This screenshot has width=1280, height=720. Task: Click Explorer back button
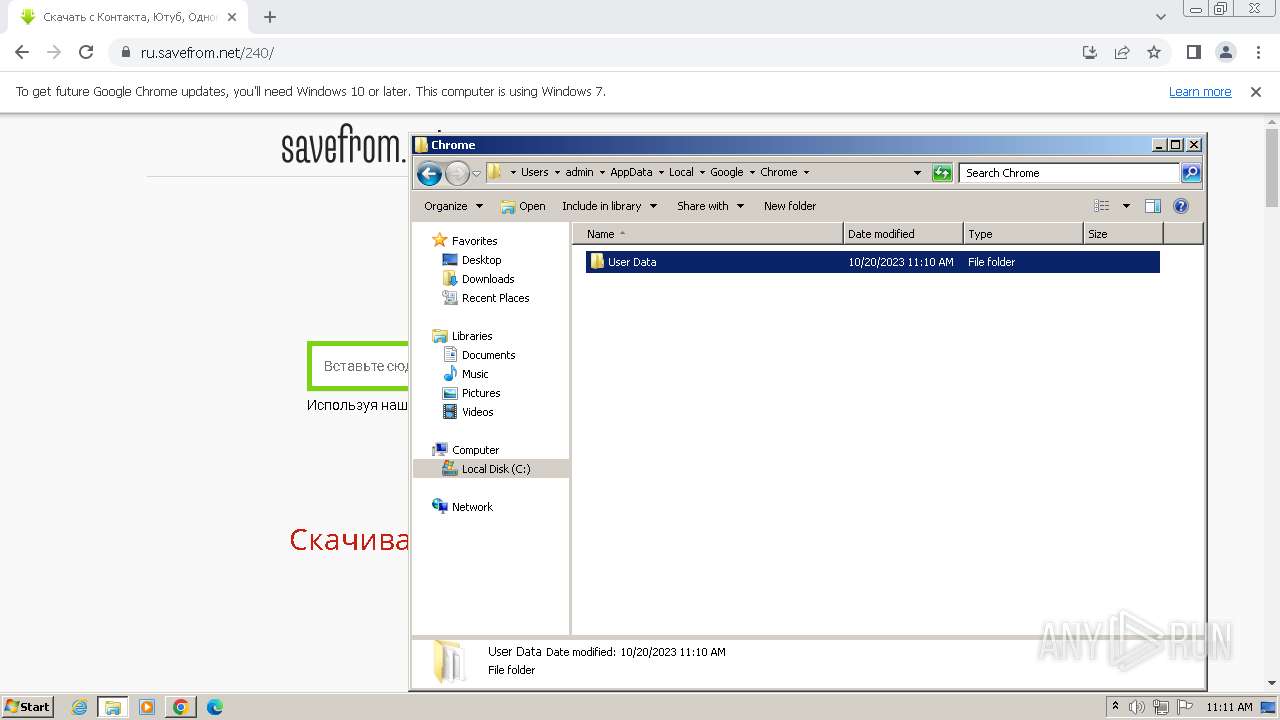pyautogui.click(x=430, y=173)
